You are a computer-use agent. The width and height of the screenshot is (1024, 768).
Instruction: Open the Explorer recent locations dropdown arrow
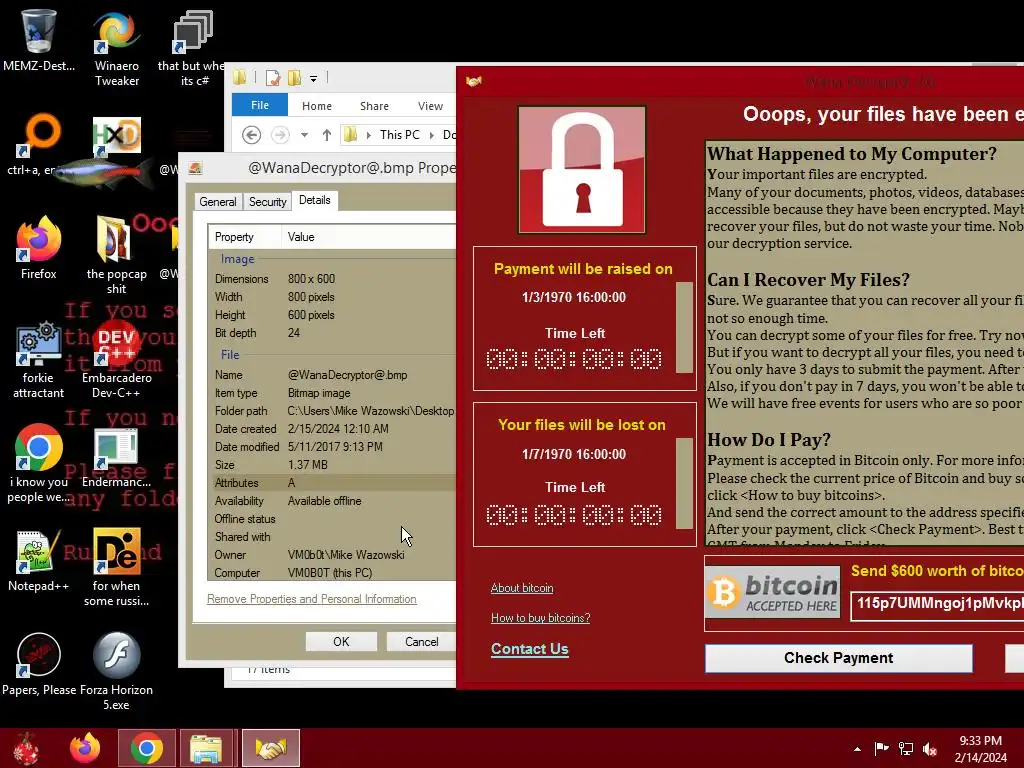304,135
